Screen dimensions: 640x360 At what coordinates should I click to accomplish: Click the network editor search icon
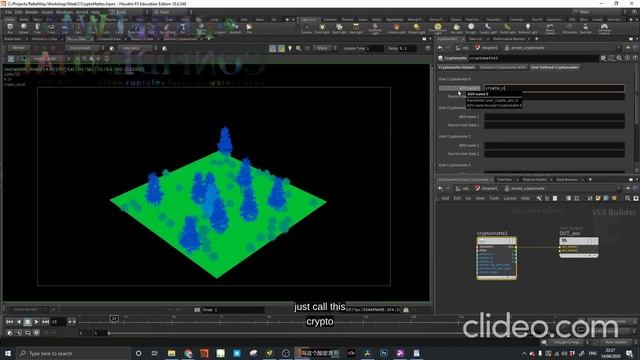(628, 198)
